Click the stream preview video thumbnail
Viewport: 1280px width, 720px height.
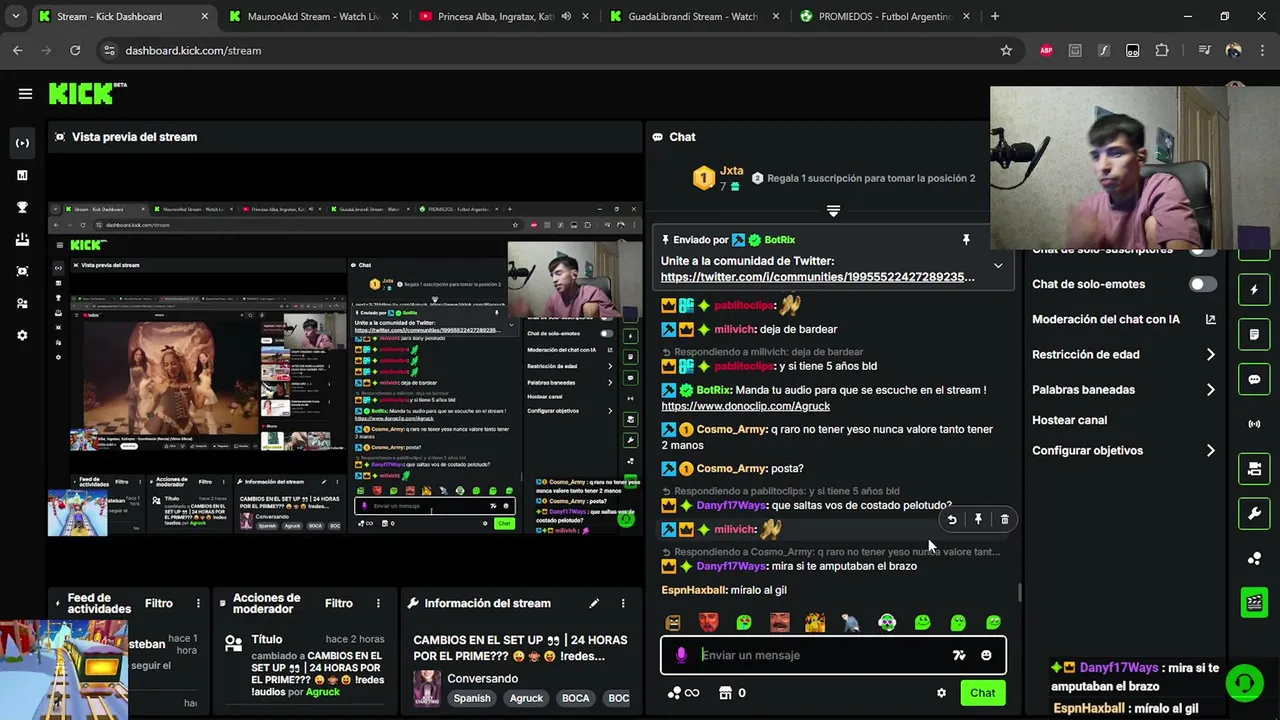[345, 370]
